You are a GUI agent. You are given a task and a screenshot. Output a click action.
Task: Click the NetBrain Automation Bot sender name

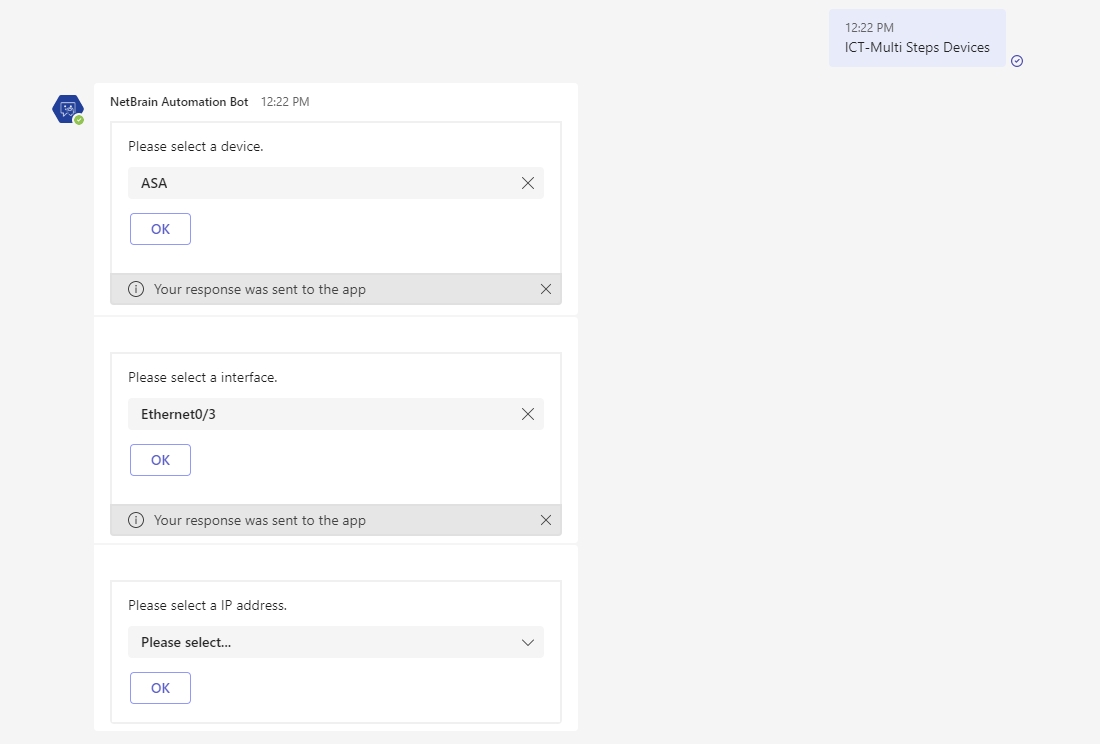tap(179, 102)
